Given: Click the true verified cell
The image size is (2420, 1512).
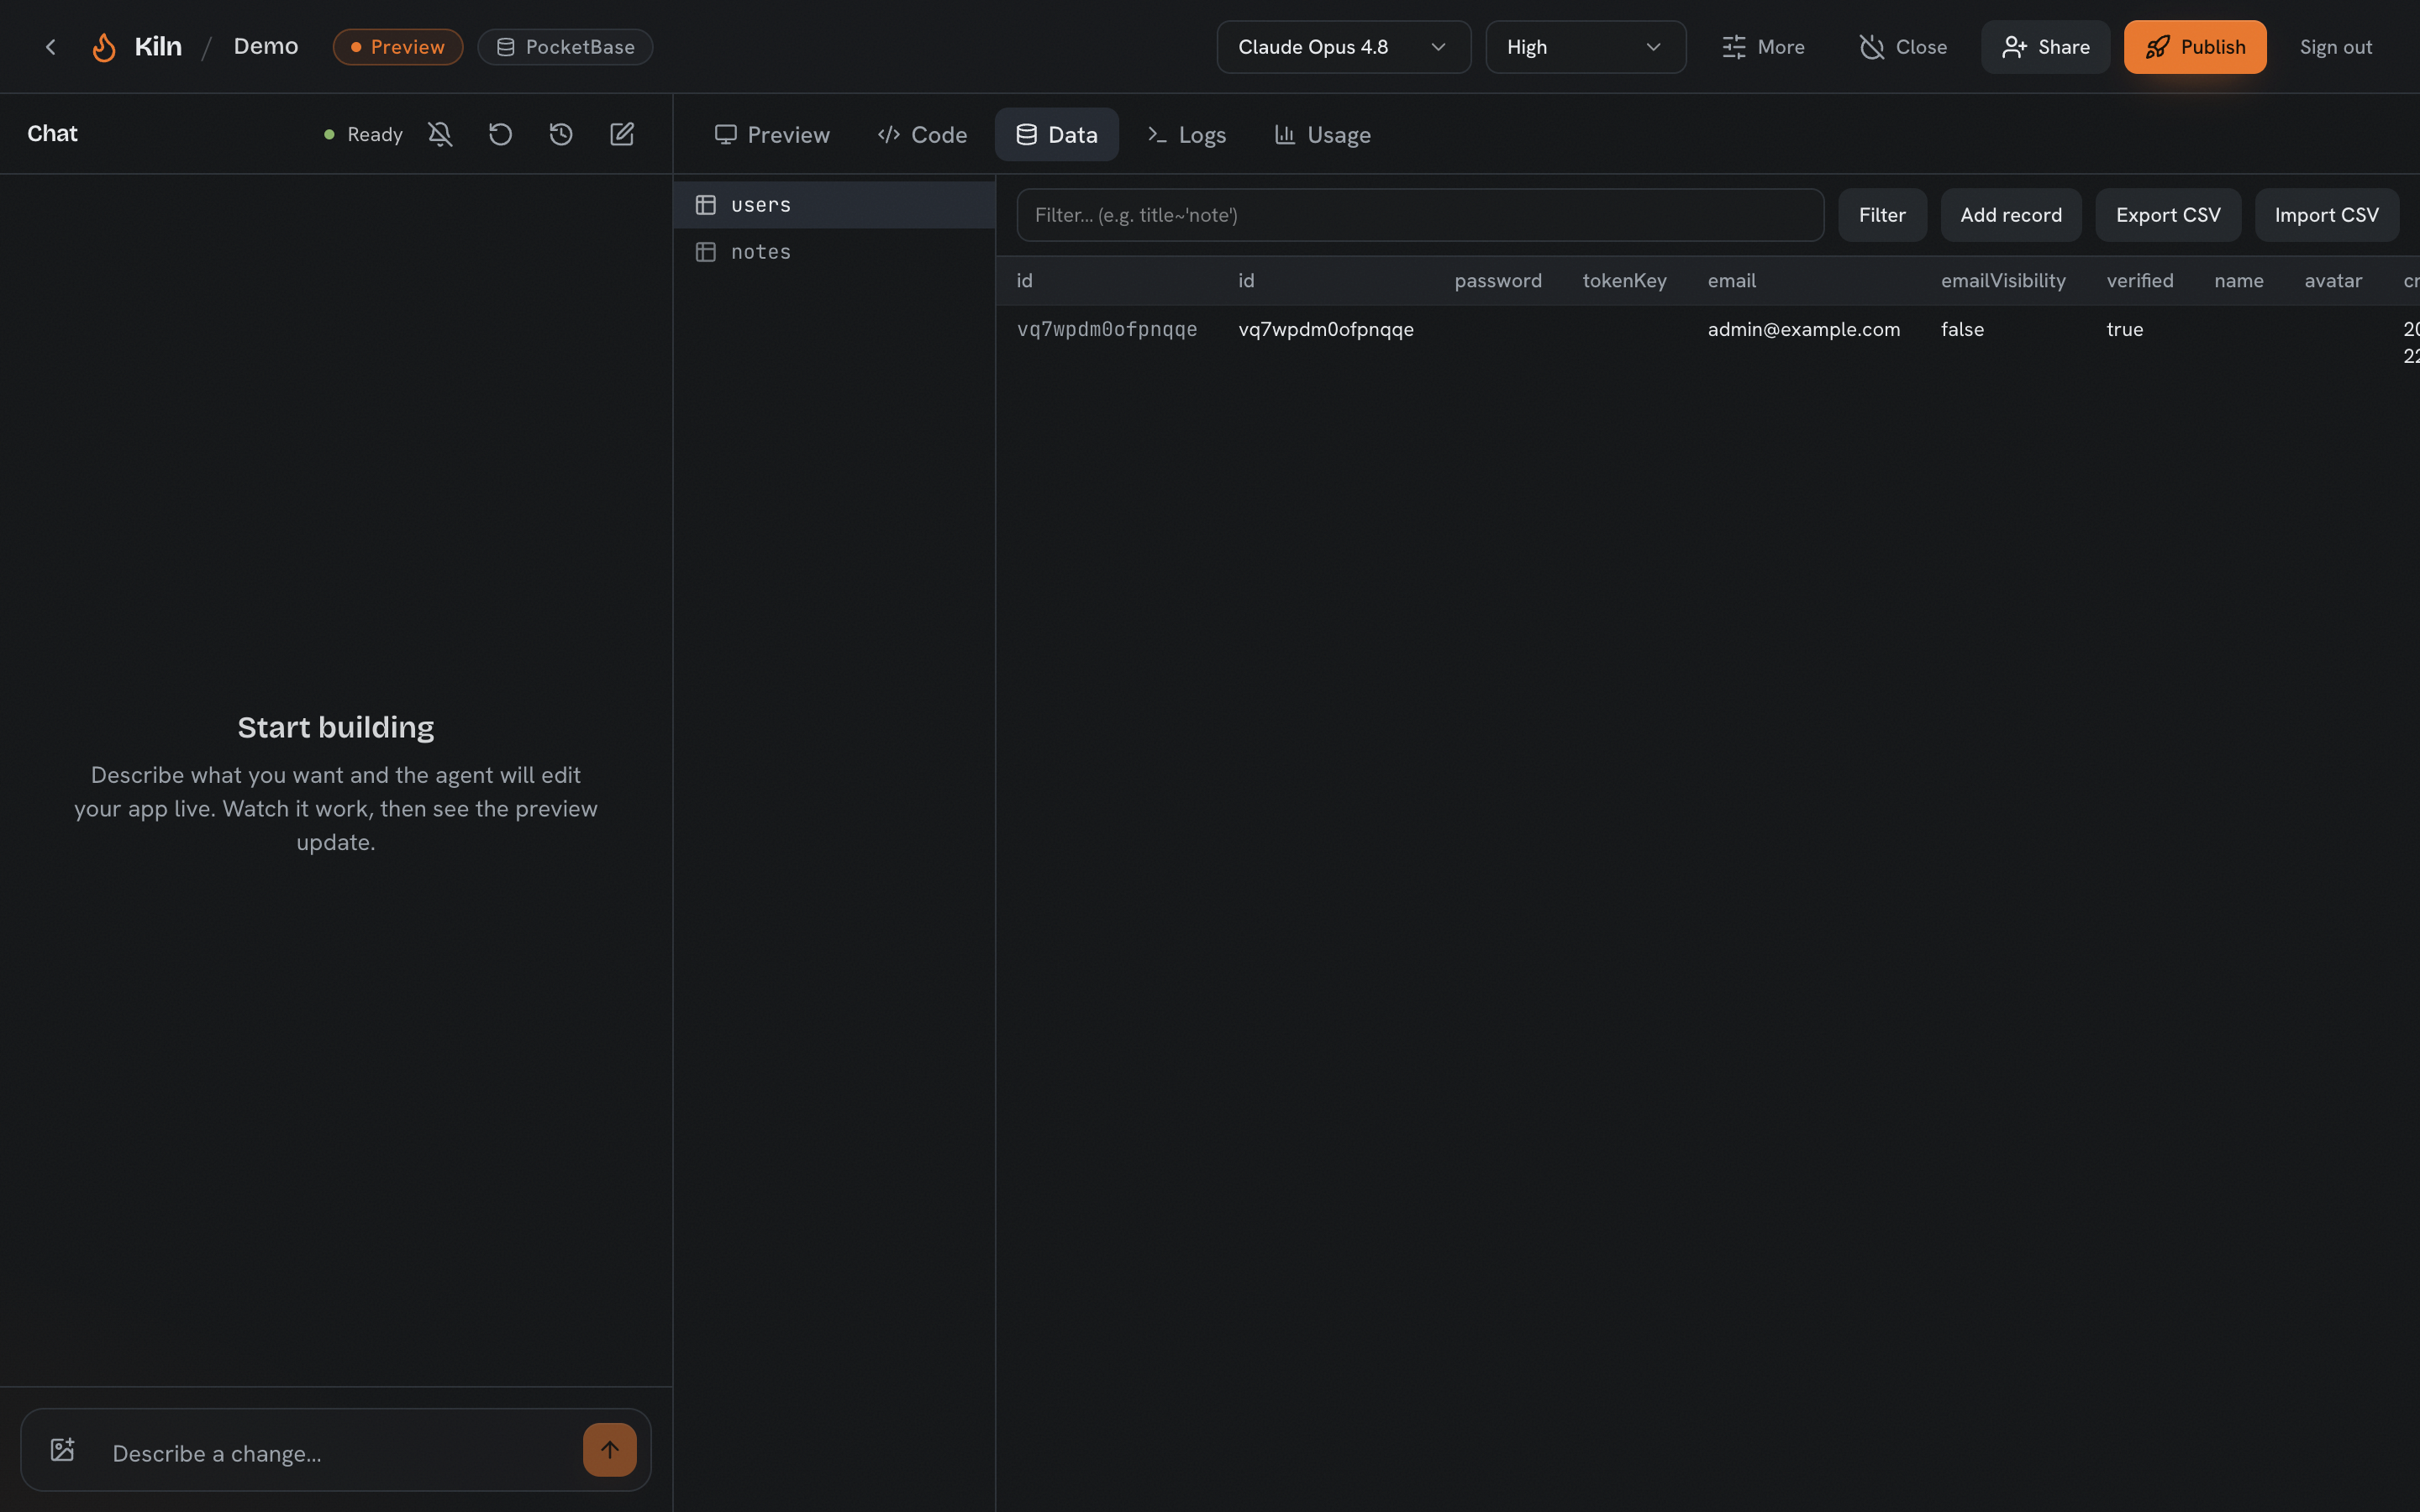Looking at the screenshot, I should [2124, 329].
